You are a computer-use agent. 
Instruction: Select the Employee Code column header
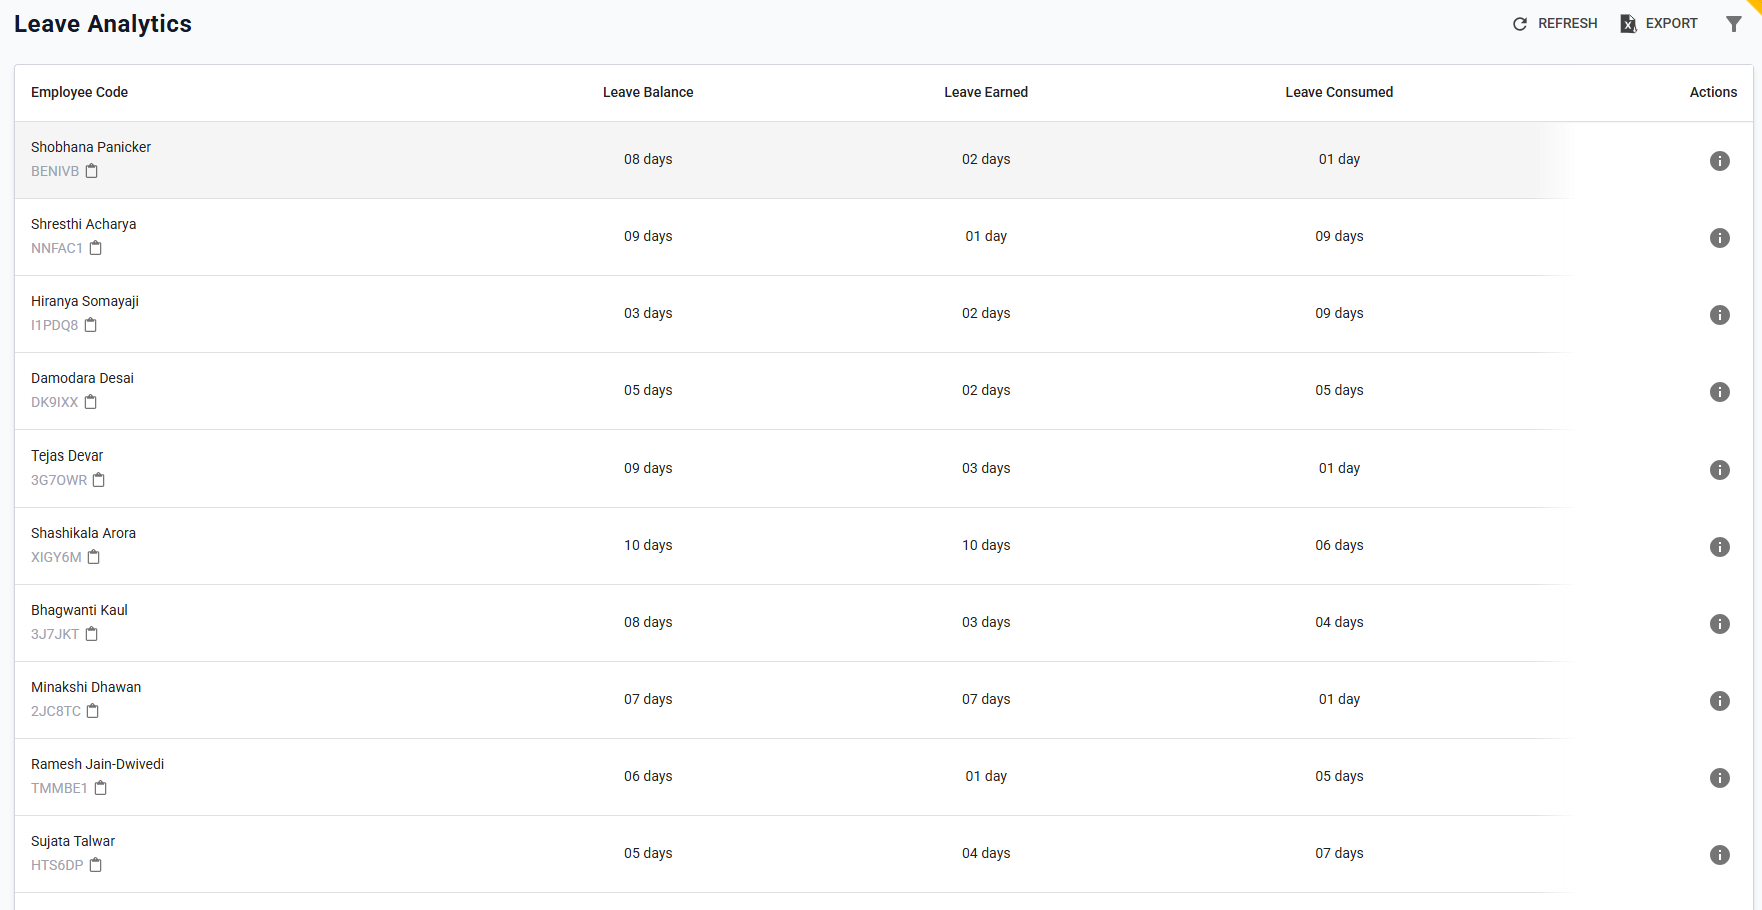coord(79,92)
